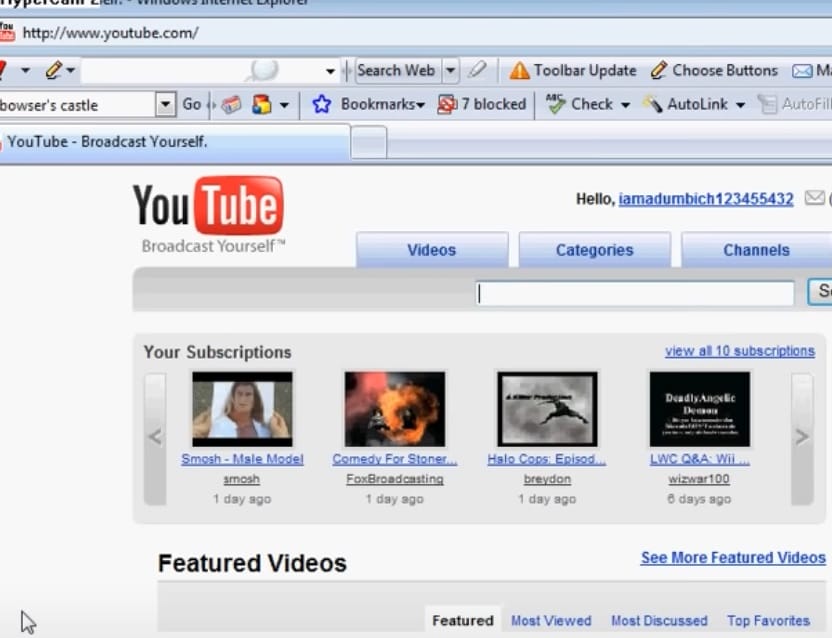The height and width of the screenshot is (638, 832).
Task: Expand the AutoLink dropdown arrow
Action: (x=740, y=105)
